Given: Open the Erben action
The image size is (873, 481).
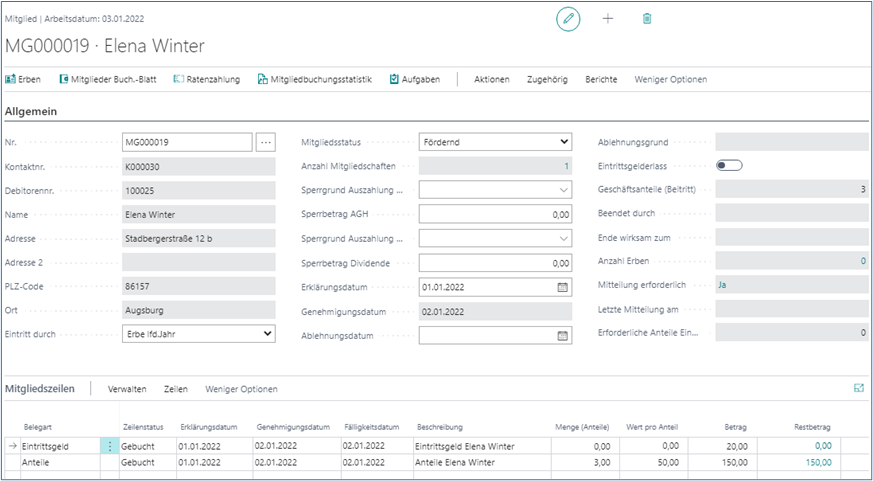Looking at the screenshot, I should coord(23,80).
